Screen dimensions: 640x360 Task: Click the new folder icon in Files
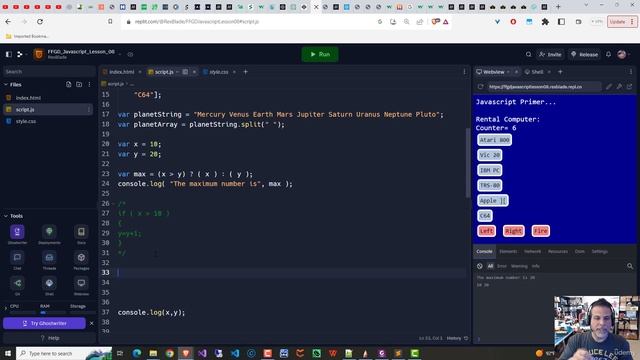pos(79,84)
